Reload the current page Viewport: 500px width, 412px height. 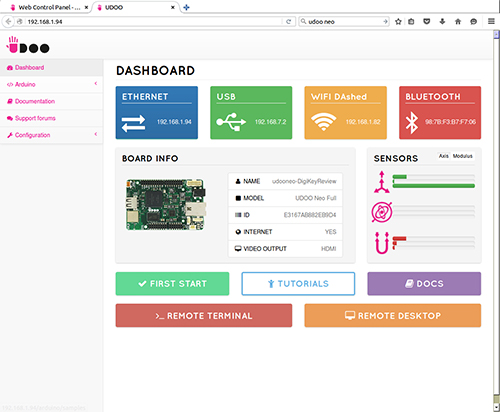288,22
